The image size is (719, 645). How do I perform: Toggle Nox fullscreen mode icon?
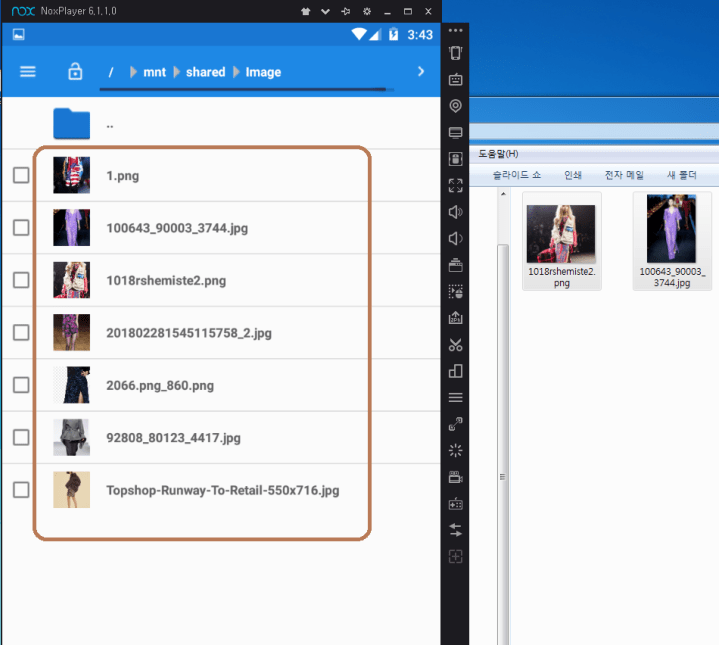pos(456,185)
